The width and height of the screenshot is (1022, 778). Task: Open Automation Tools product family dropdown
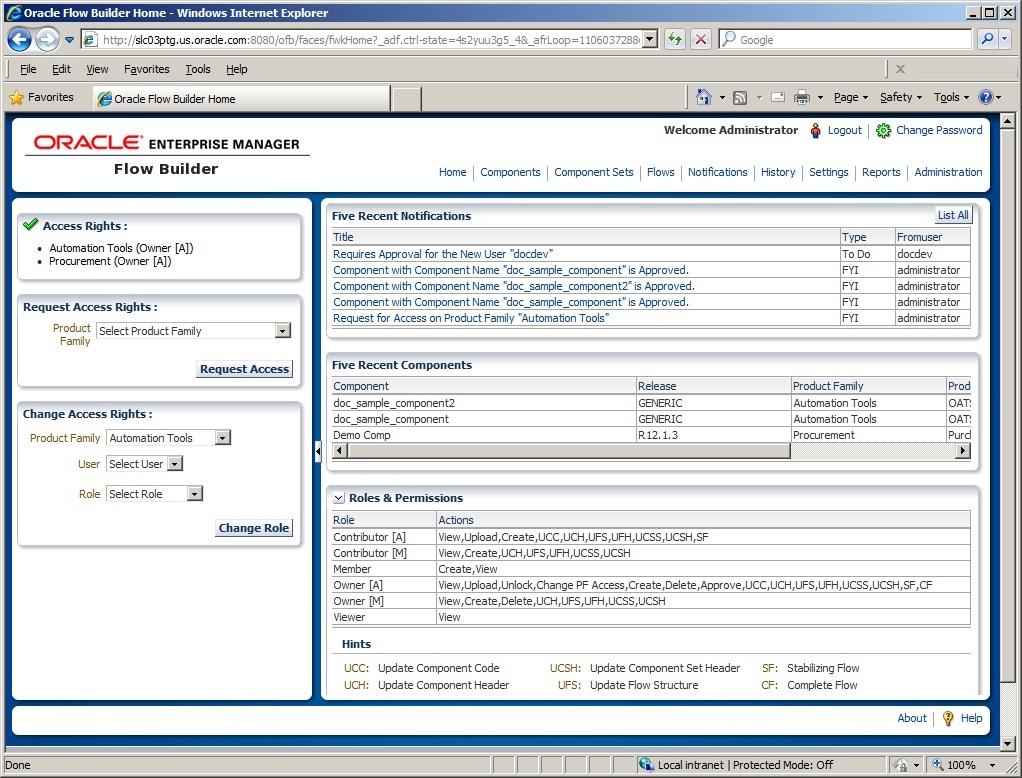click(x=223, y=438)
